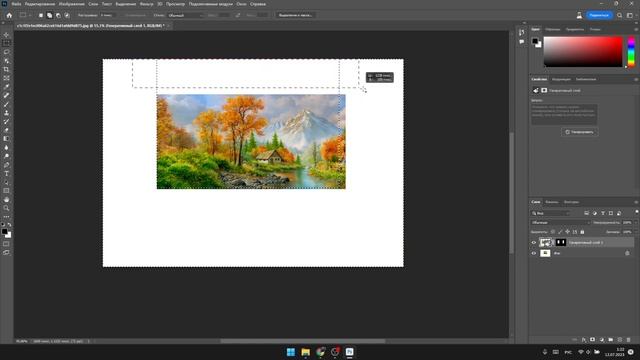The height and width of the screenshot is (360, 640).
Task: Change screen mode icon in toolbar
Action: (6, 253)
